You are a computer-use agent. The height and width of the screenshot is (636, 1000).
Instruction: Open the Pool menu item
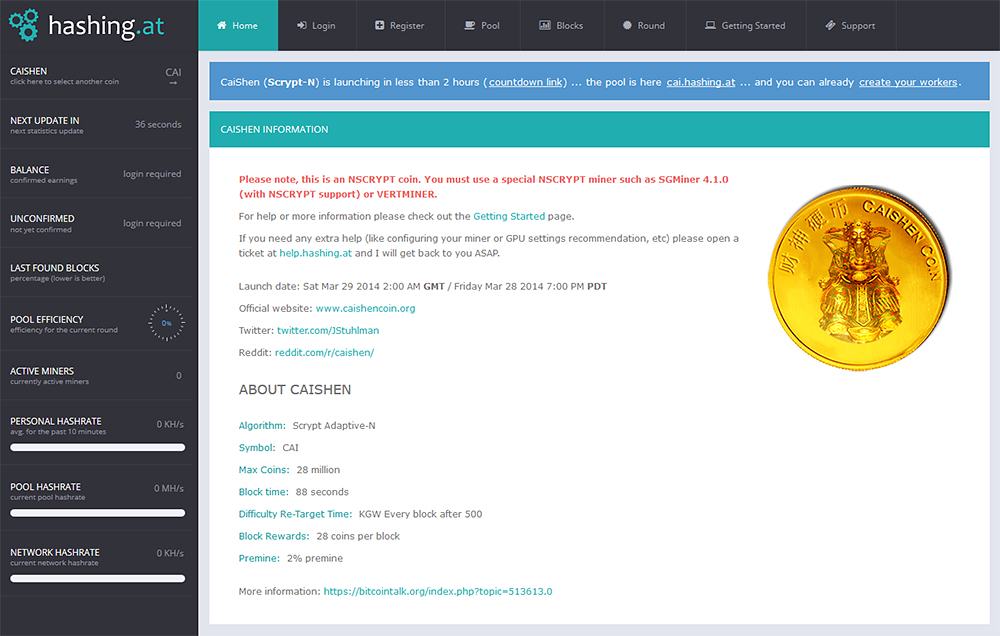coord(482,26)
